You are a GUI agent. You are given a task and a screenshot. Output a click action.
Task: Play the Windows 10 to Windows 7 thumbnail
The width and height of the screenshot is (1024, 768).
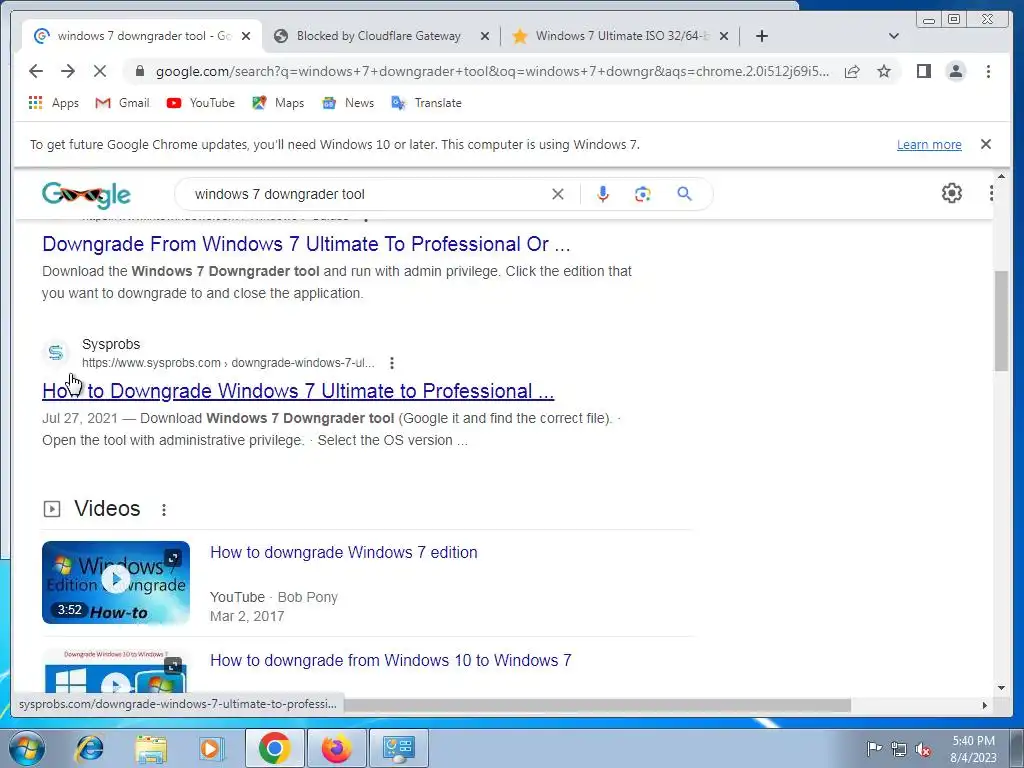(x=116, y=671)
